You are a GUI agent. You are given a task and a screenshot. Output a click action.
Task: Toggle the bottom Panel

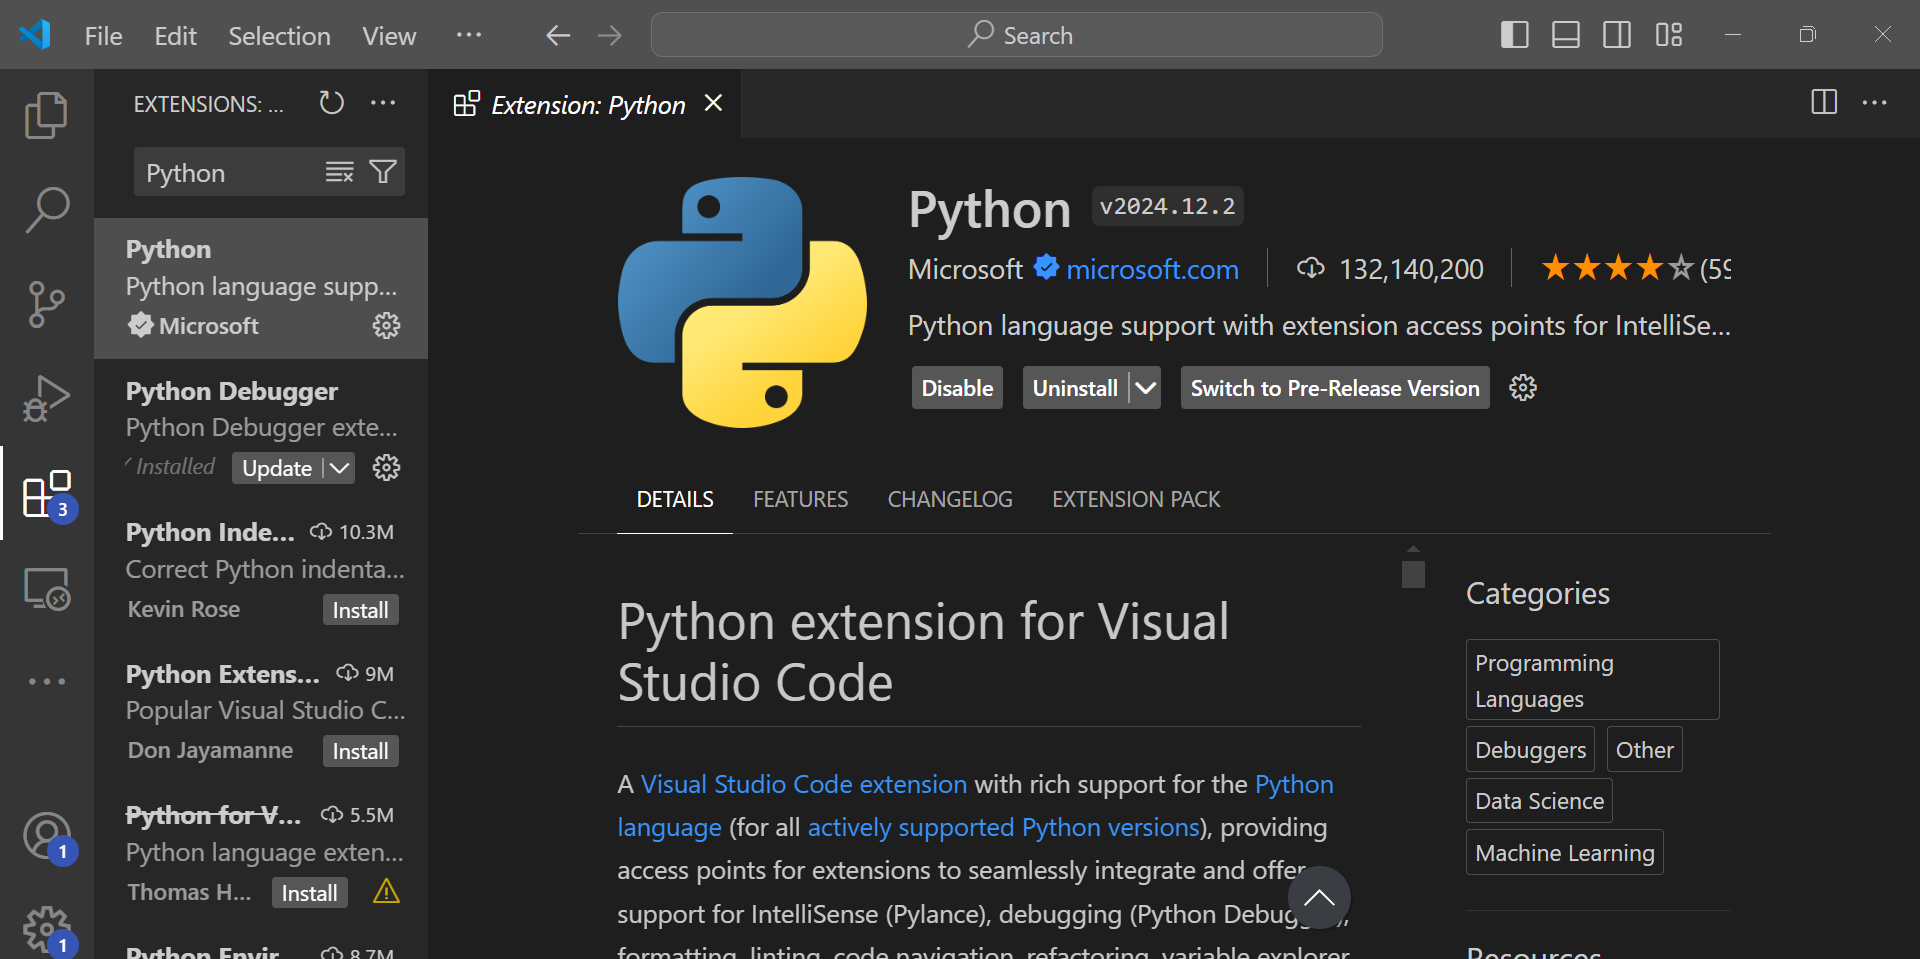pos(1565,34)
